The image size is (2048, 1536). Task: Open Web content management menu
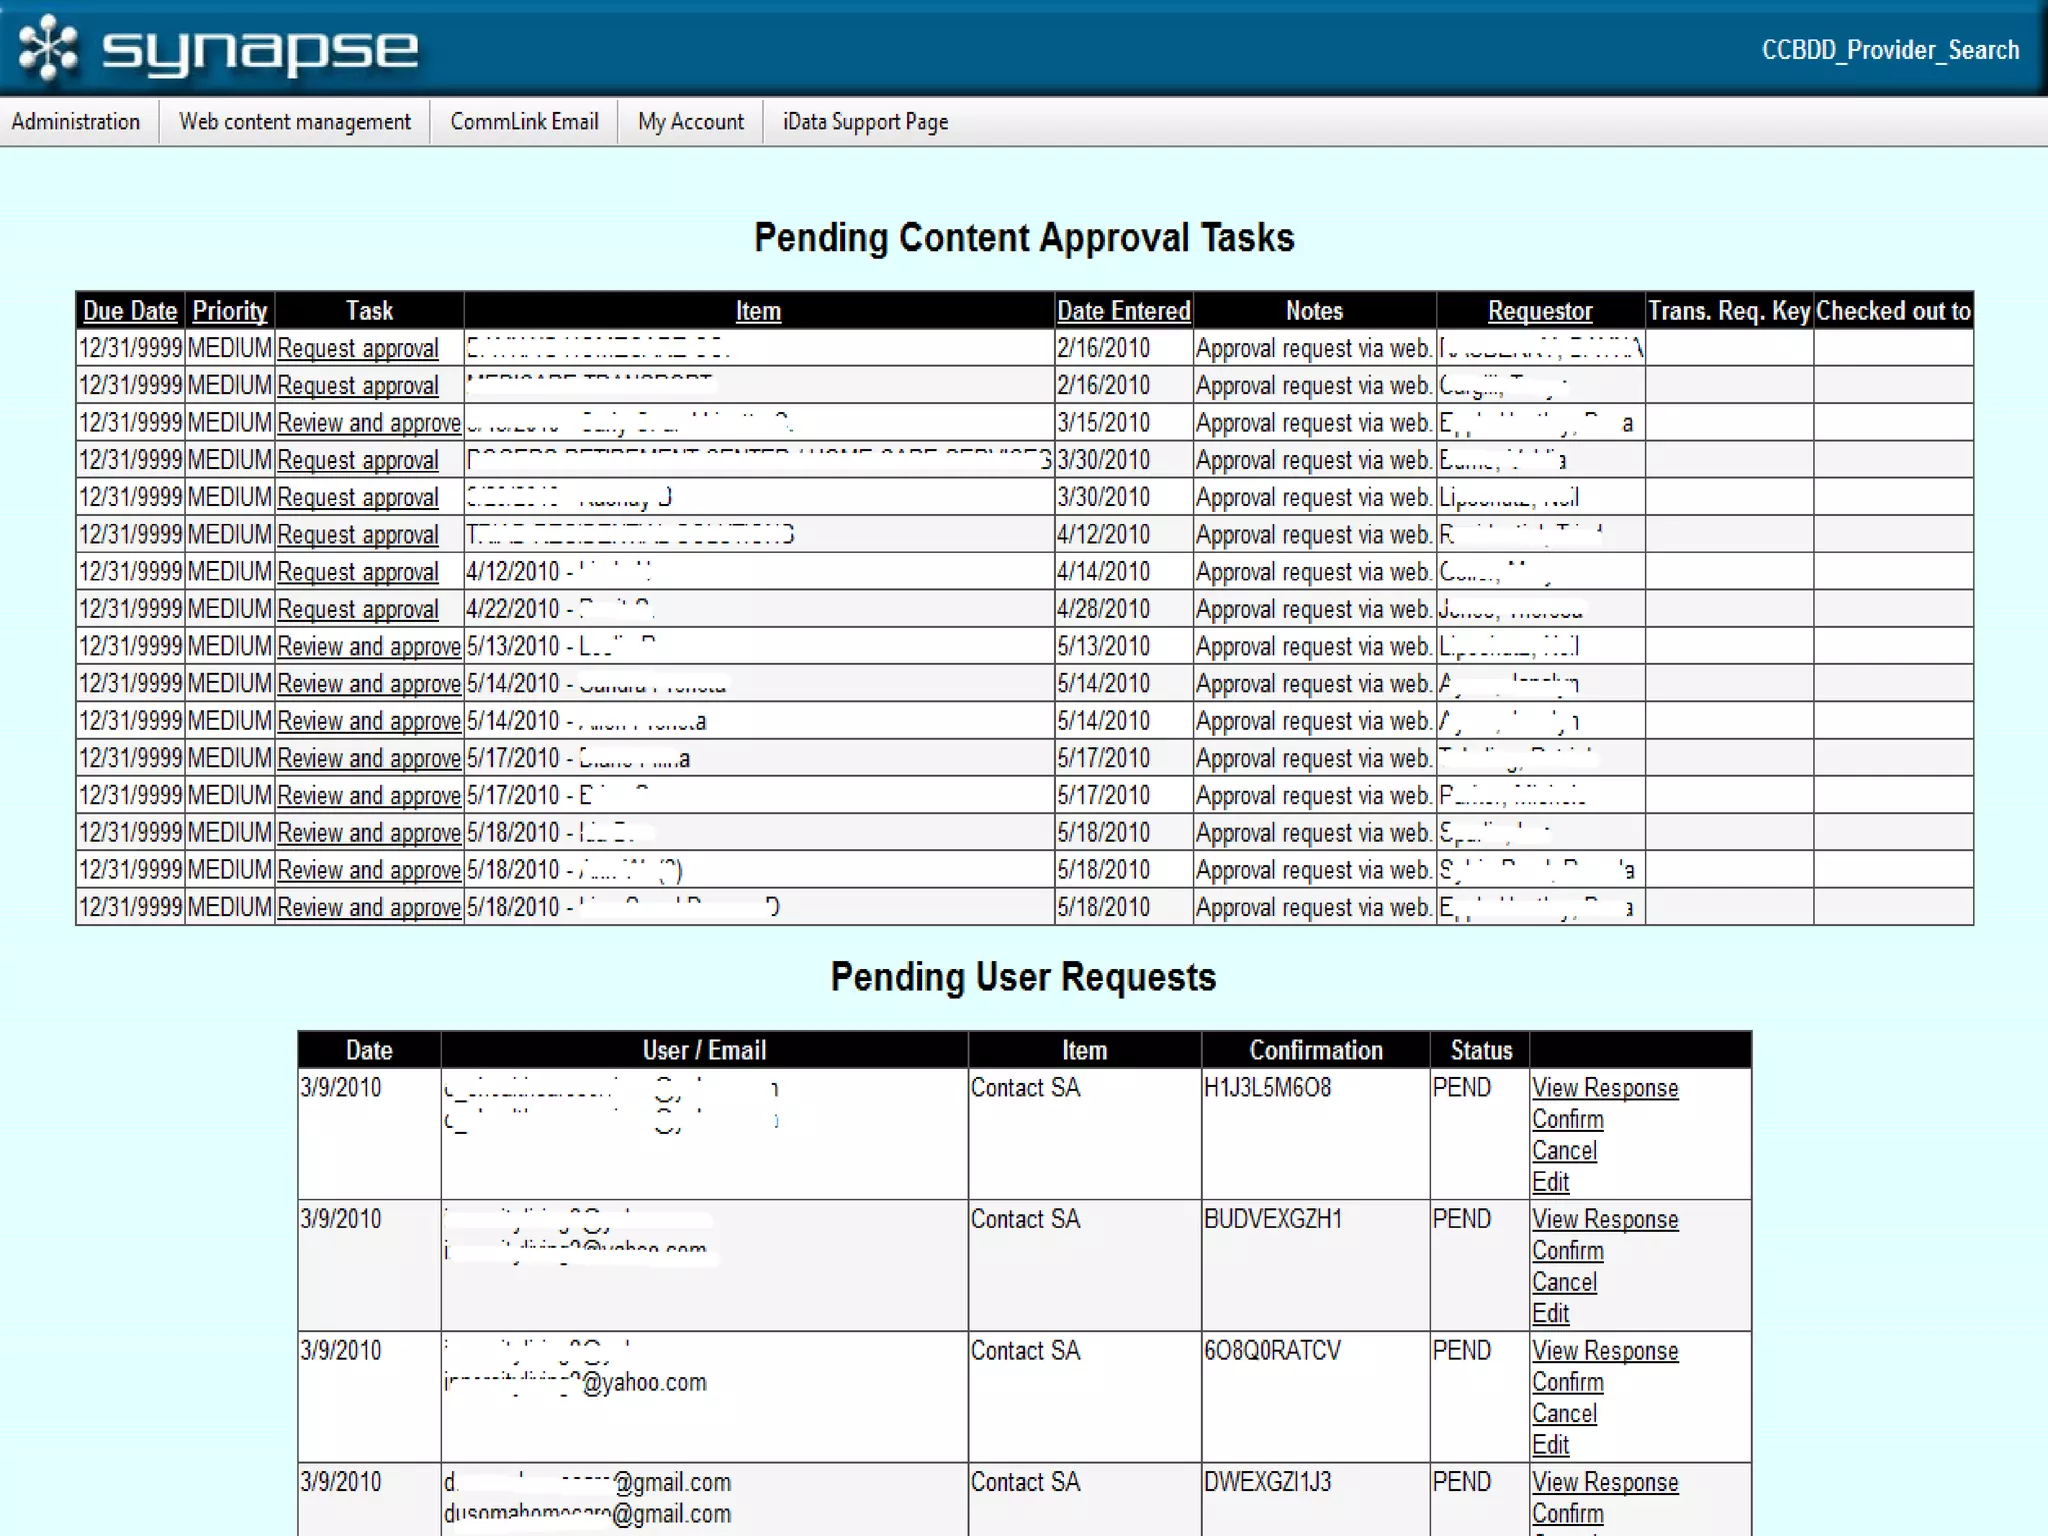click(294, 122)
